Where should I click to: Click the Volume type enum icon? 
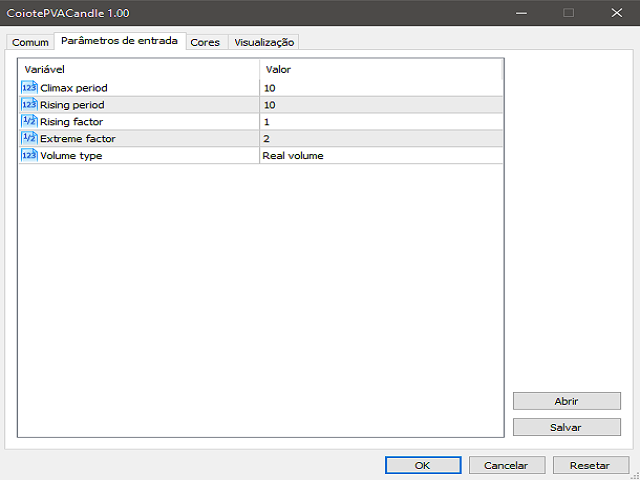tap(28, 155)
